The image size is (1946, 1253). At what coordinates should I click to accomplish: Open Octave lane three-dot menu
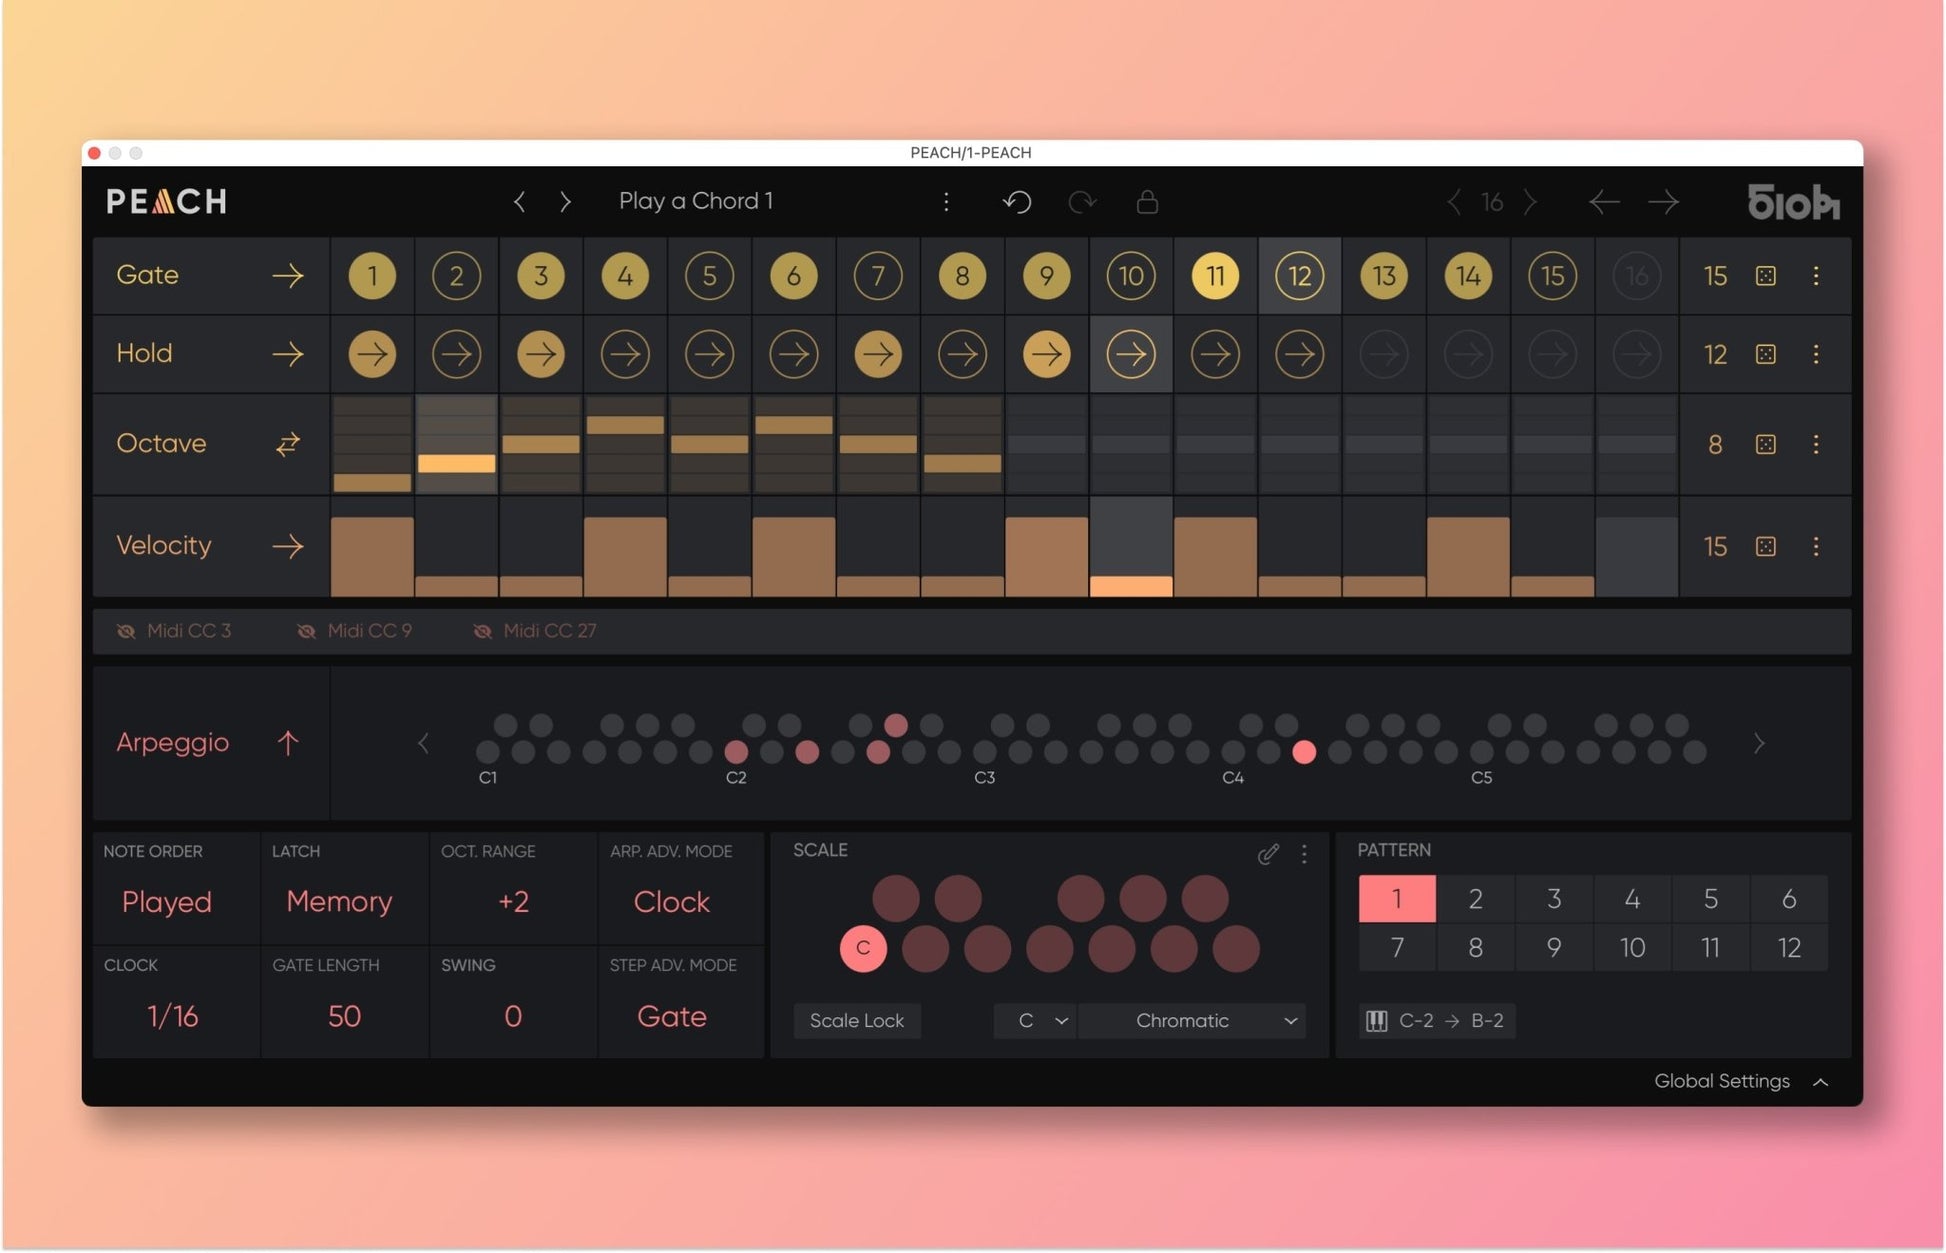click(1816, 444)
